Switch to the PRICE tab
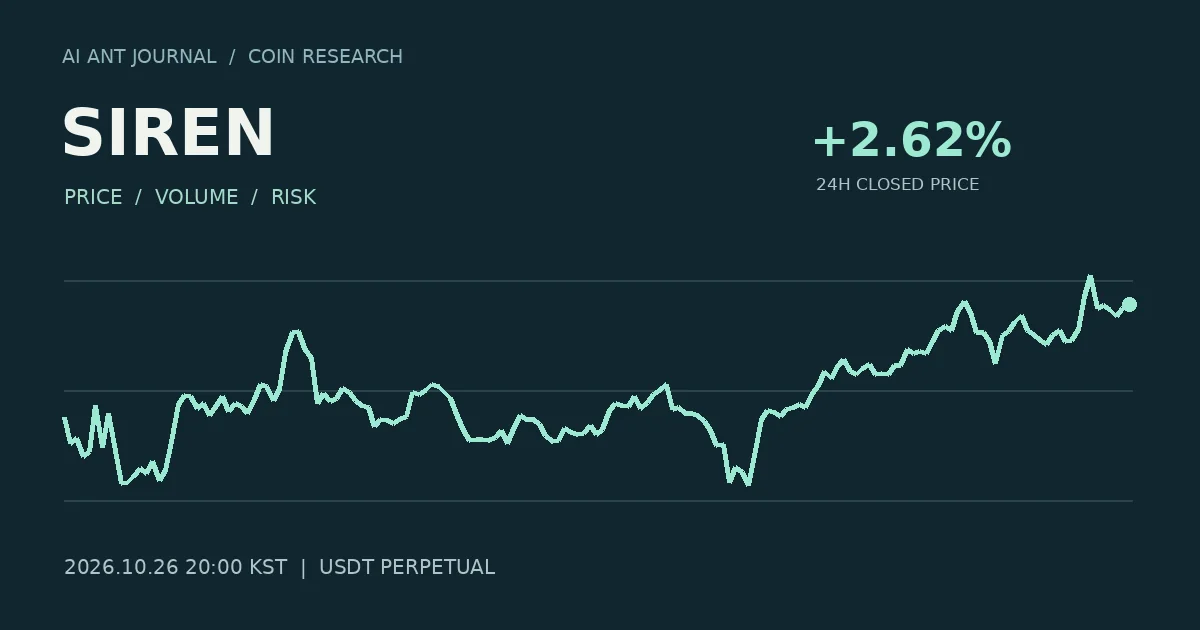The image size is (1200, 630). 93,197
